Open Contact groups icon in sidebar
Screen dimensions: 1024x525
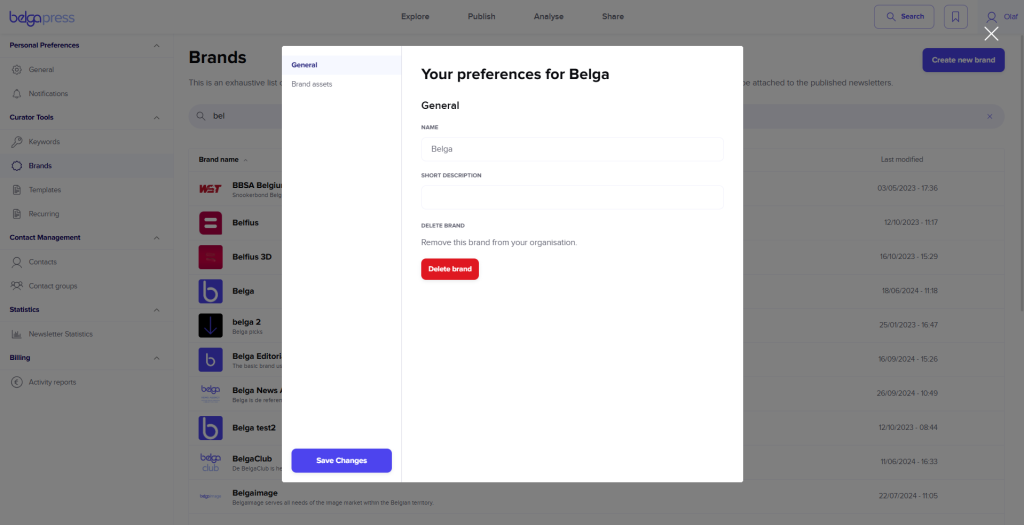(x=17, y=286)
